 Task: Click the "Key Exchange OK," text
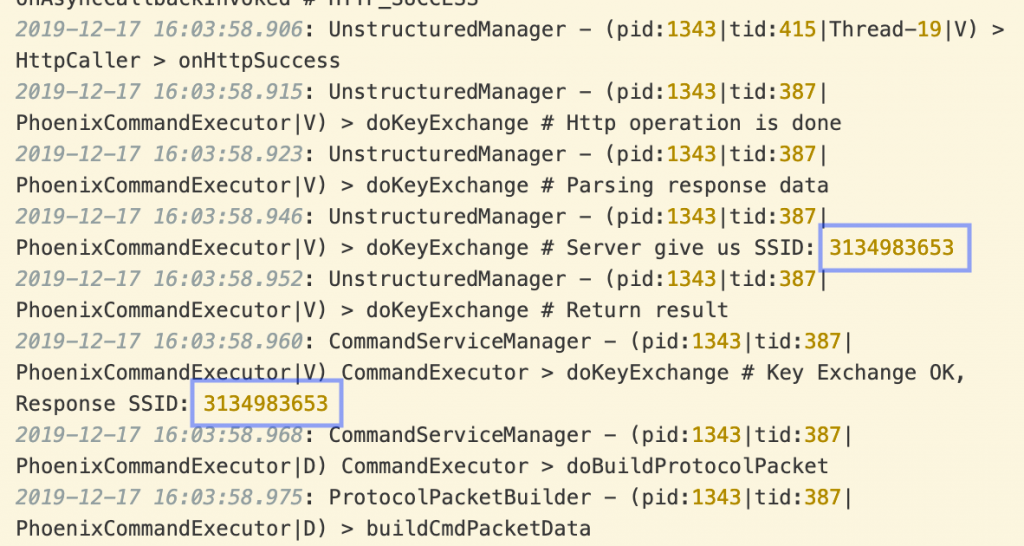pos(865,373)
